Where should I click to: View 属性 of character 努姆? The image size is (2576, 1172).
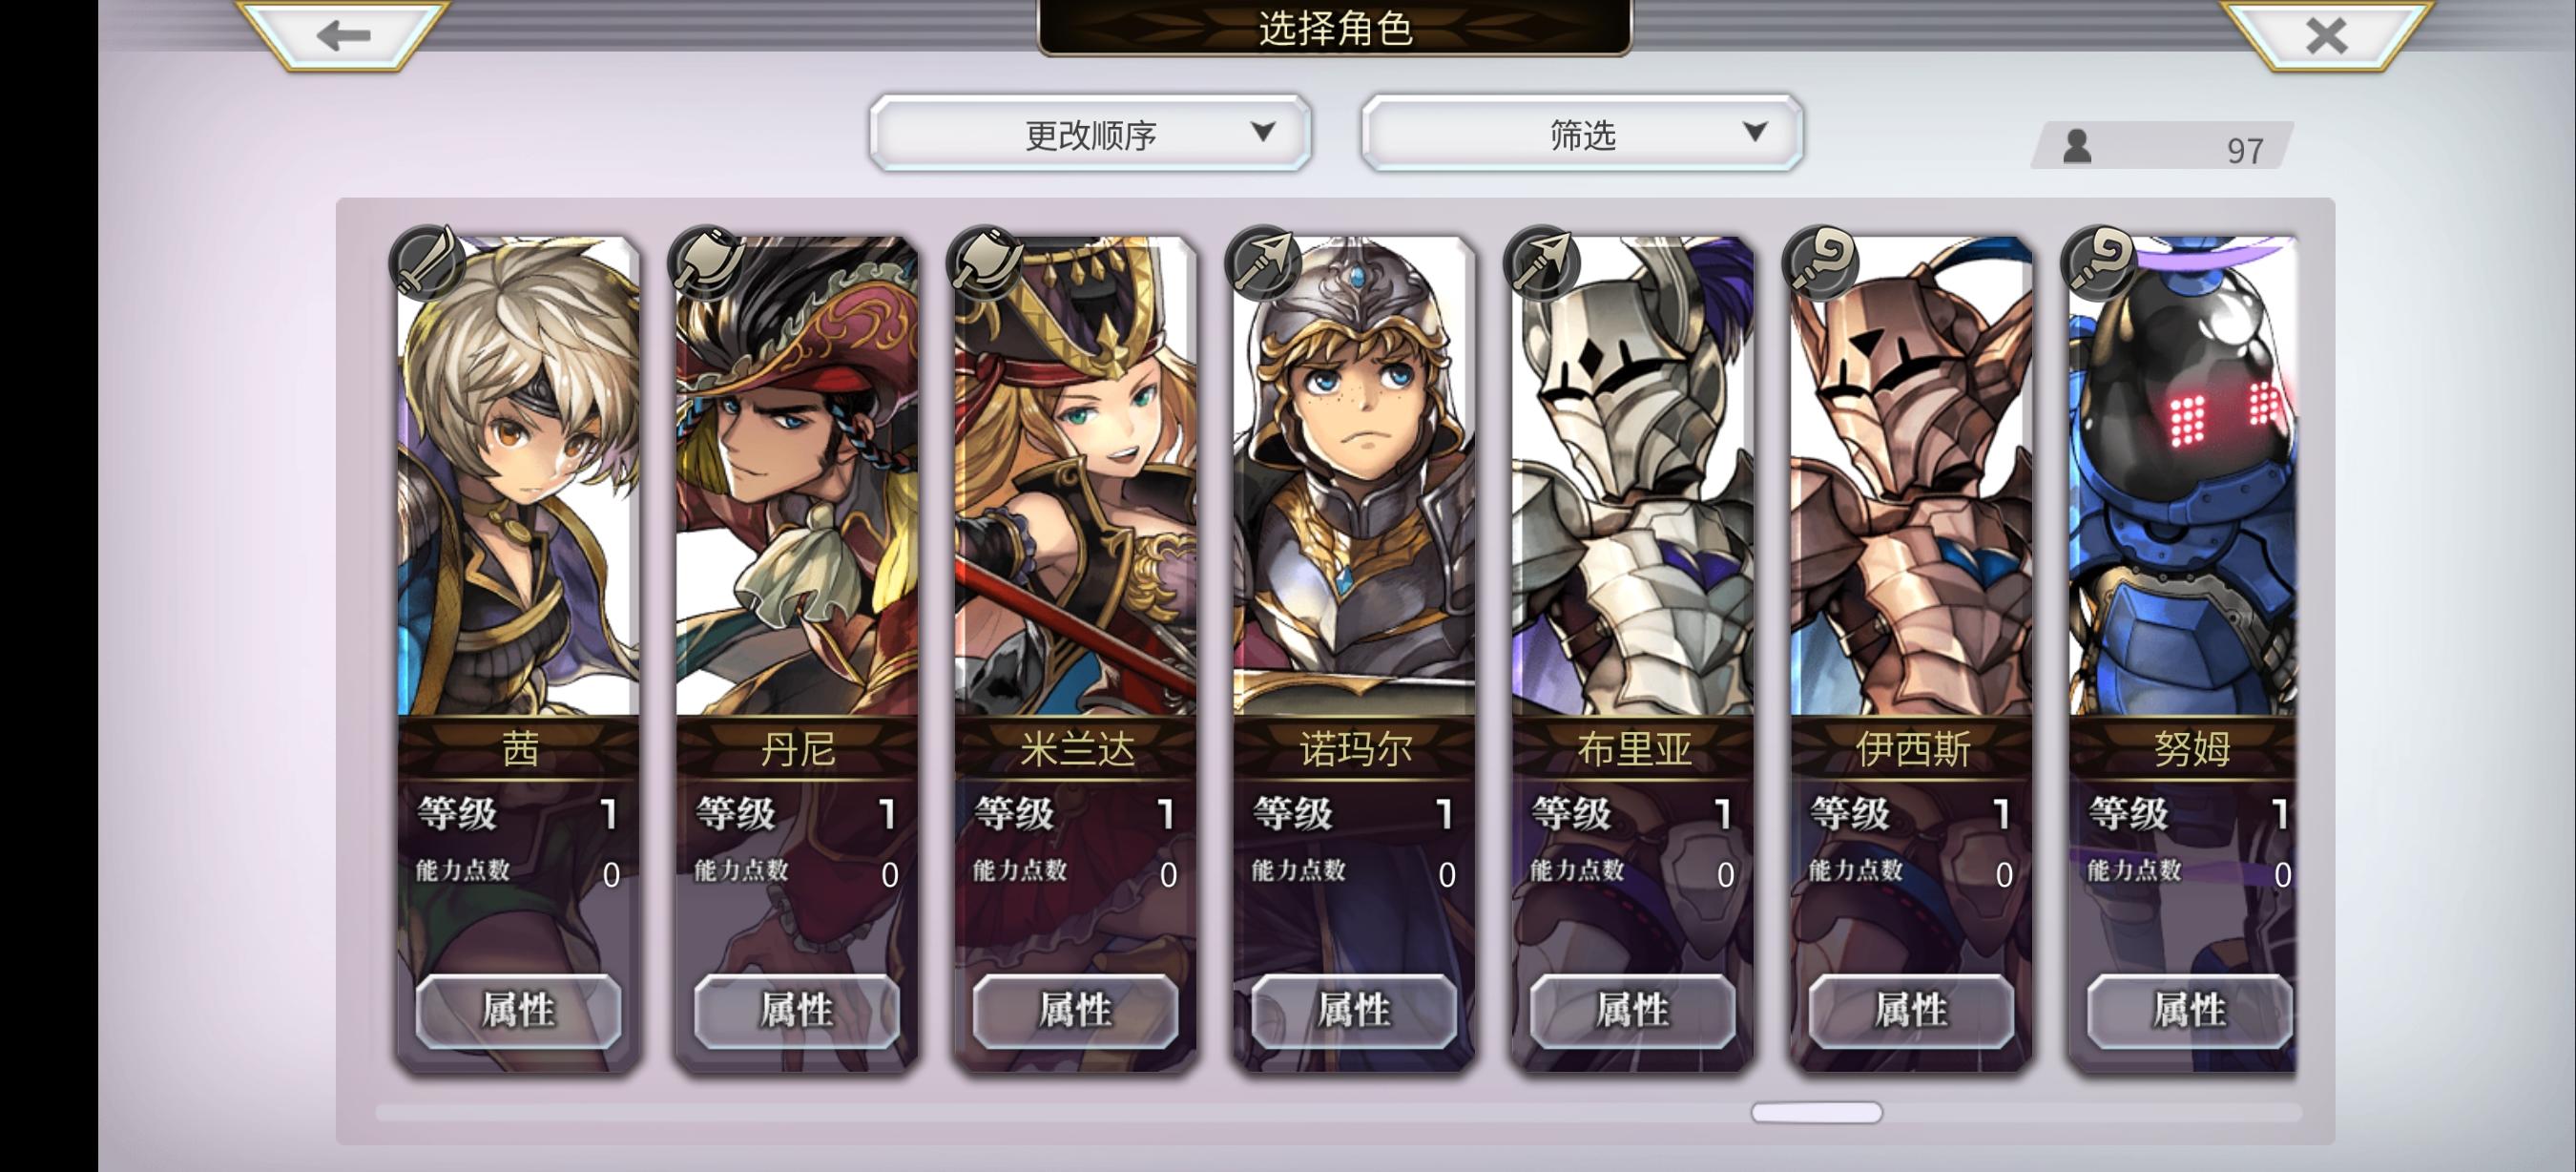coord(2189,1010)
